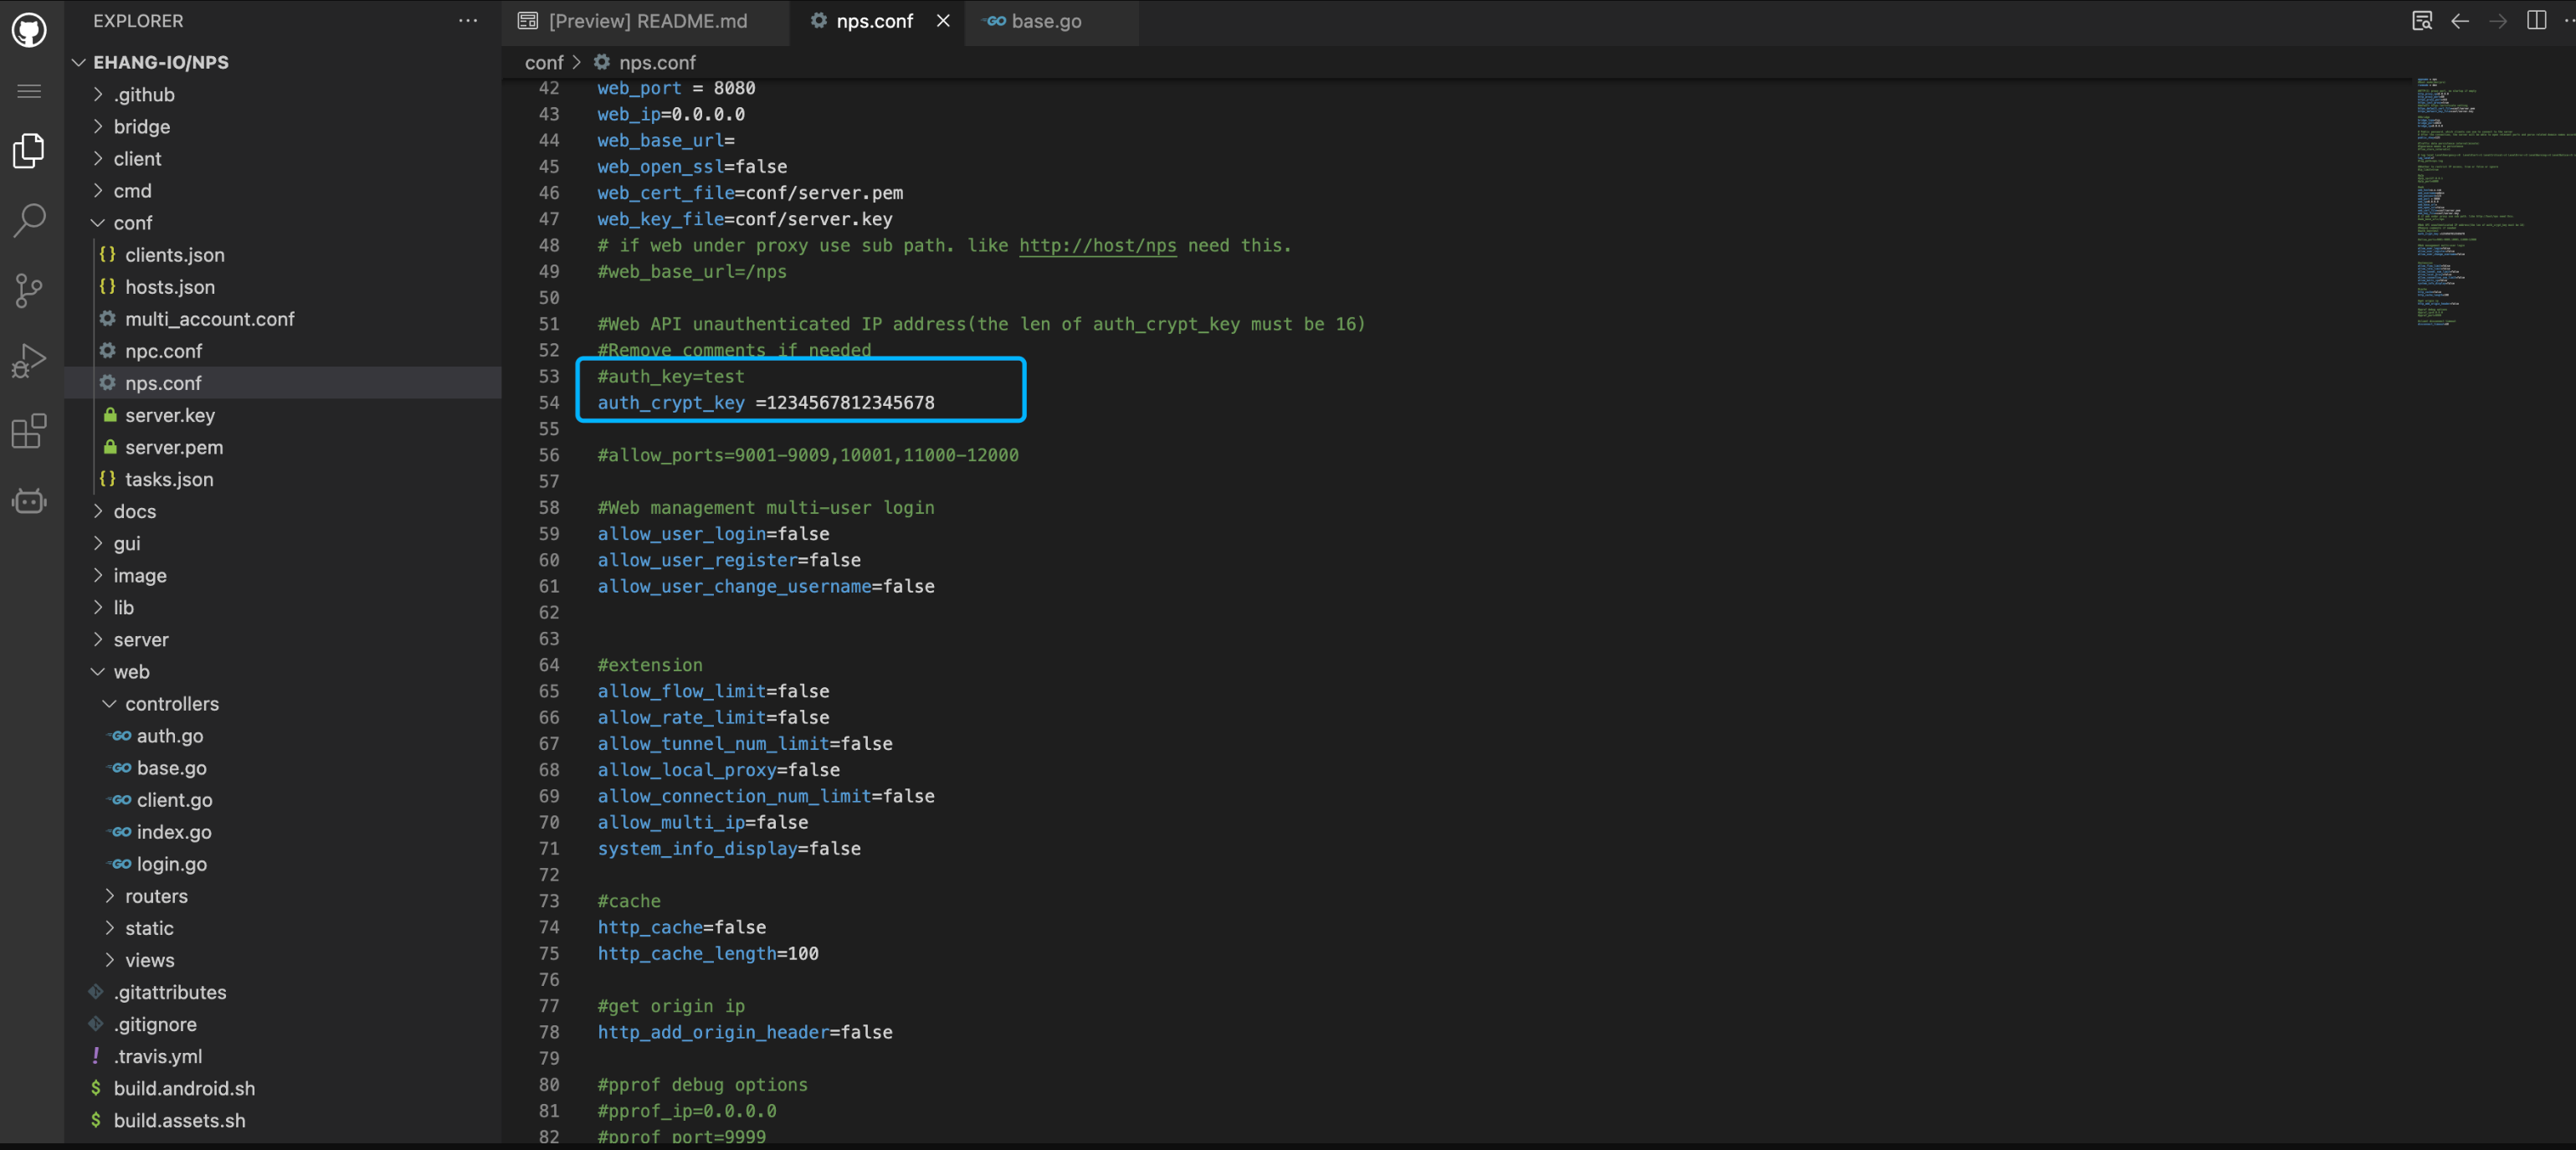2576x1150 pixels.
Task: Open the Explorer more actions ellipsis
Action: coord(467,21)
